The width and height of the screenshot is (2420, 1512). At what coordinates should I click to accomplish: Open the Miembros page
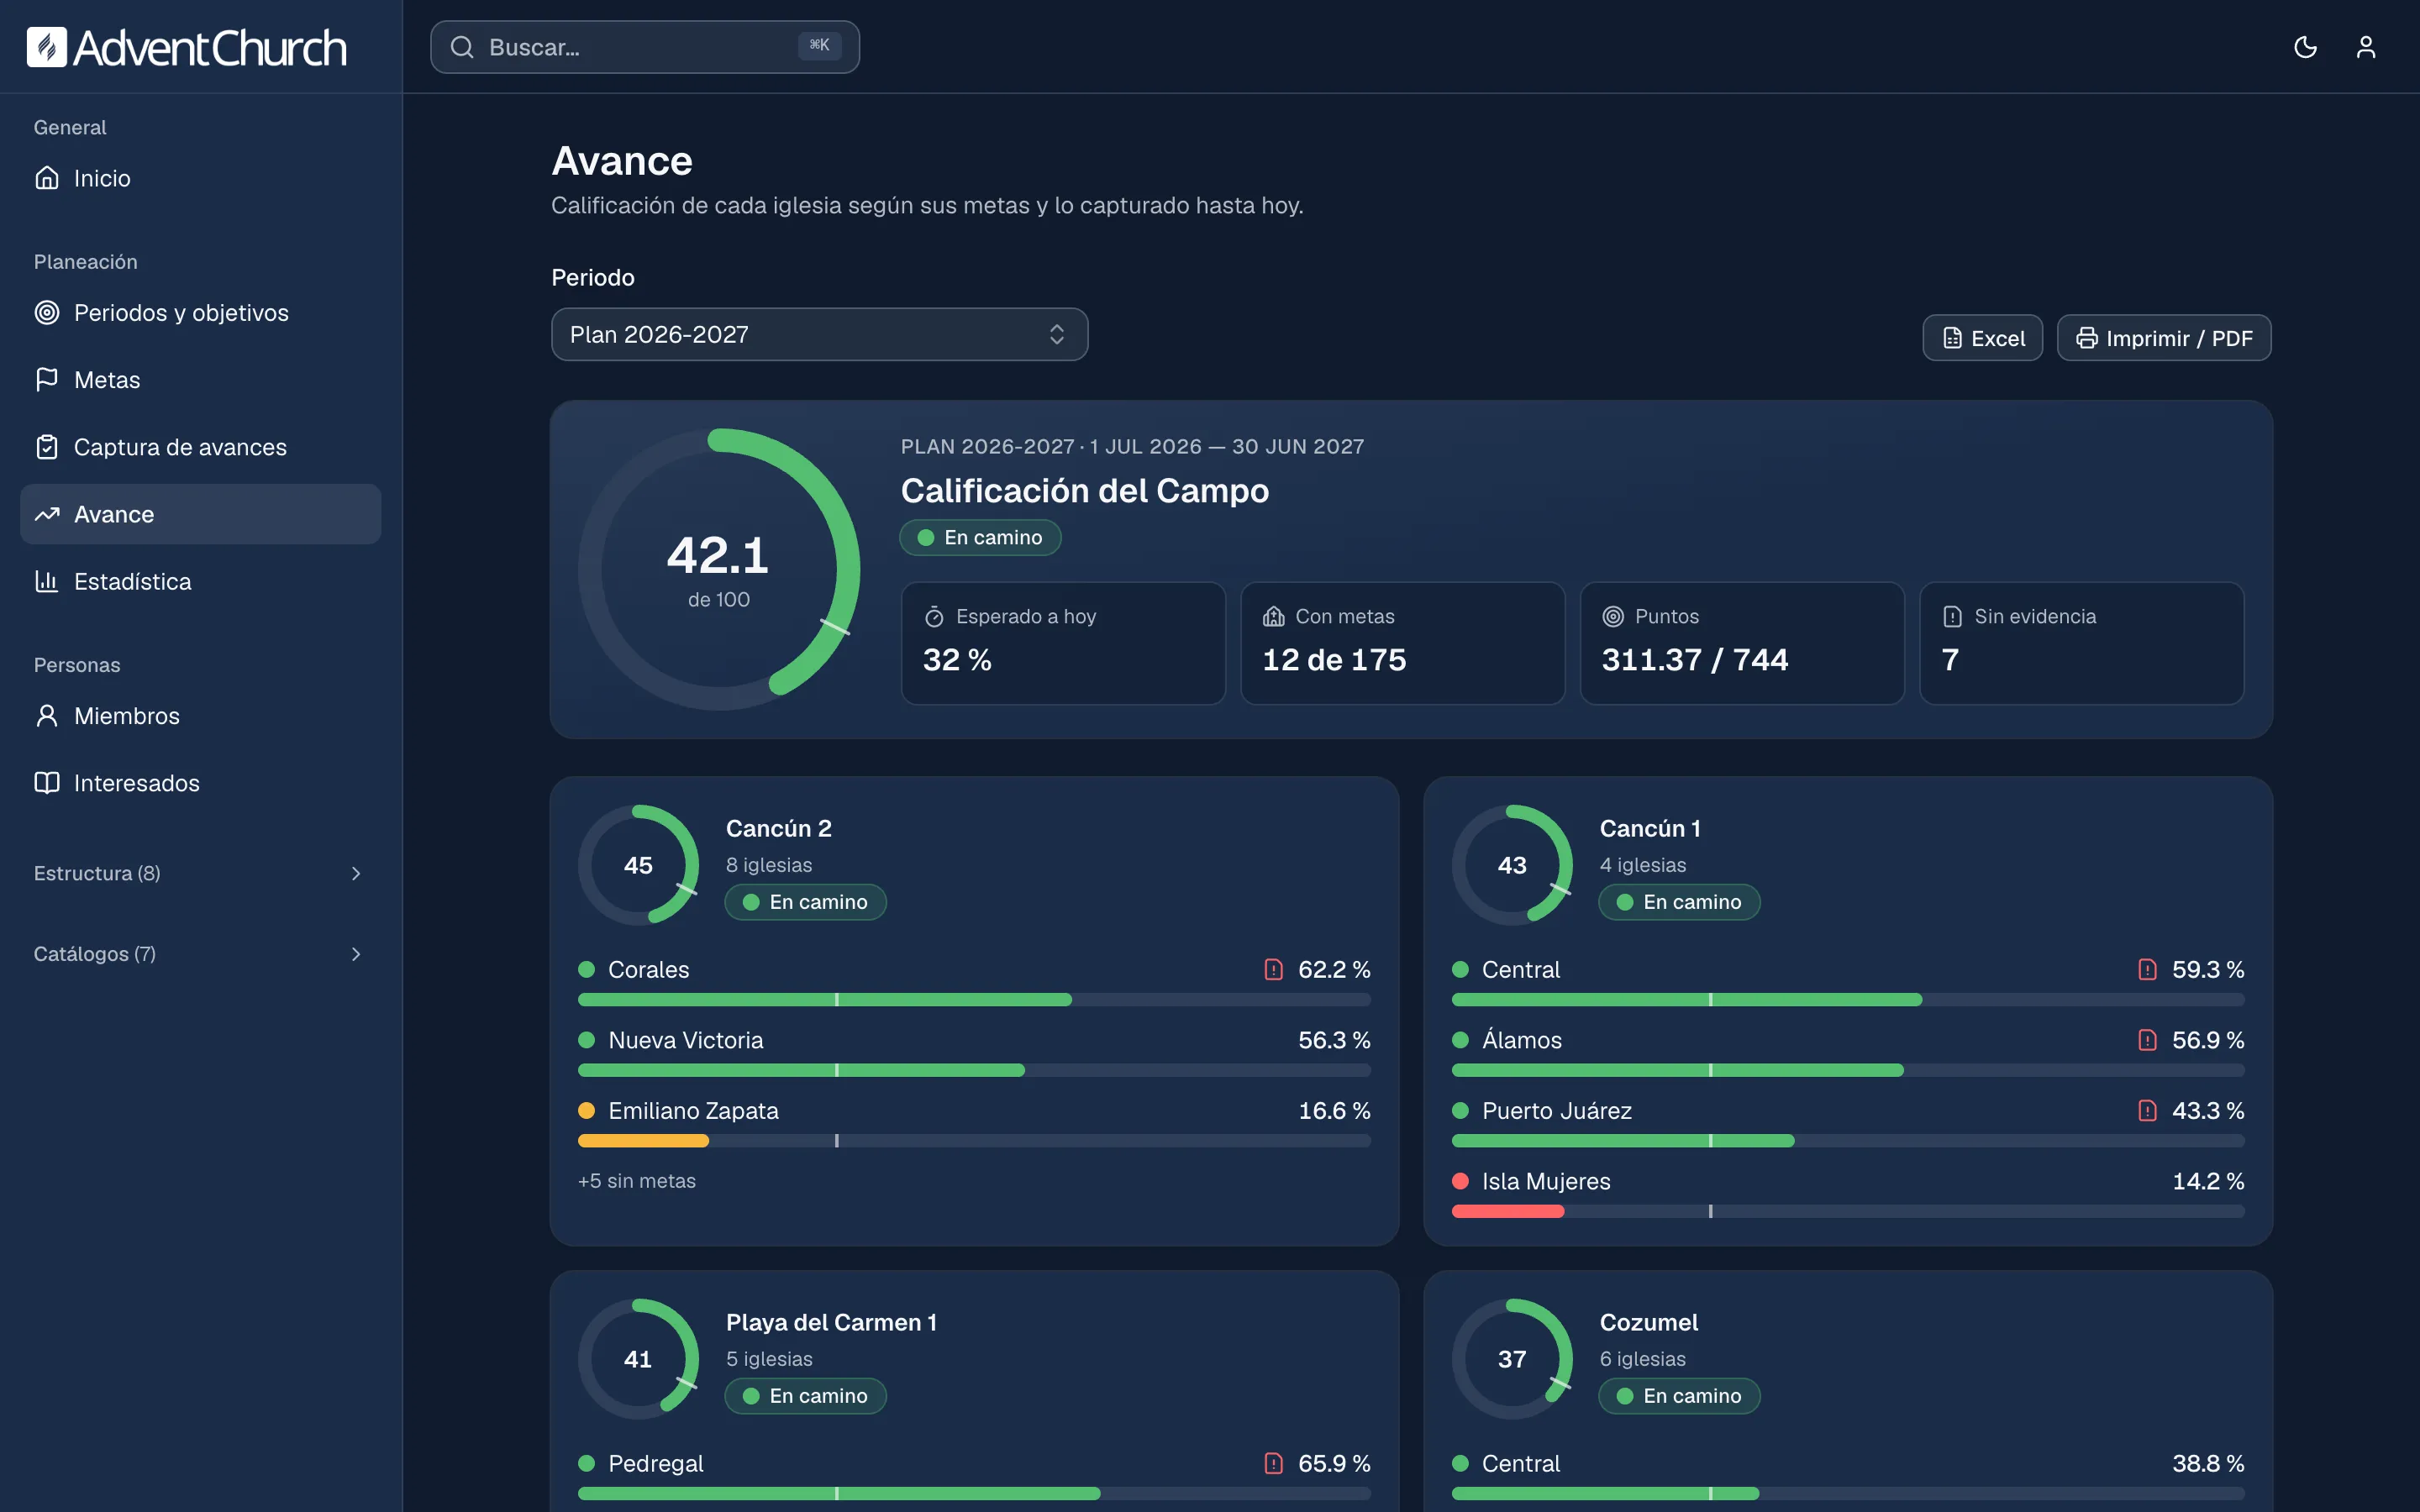pos(200,716)
